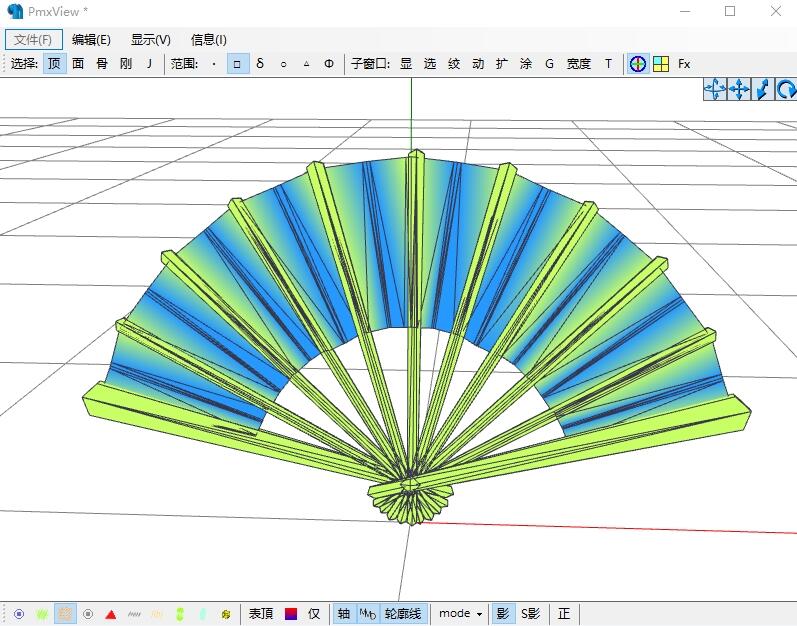Open the 显示(V) menu

click(150, 40)
